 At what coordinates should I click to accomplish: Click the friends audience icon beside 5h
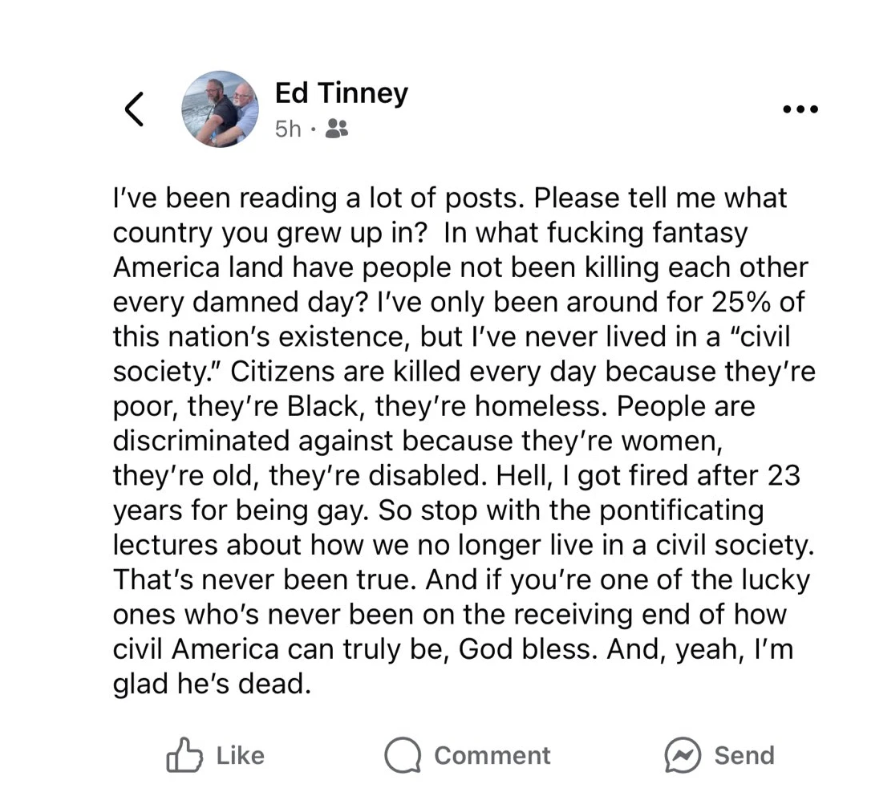[337, 129]
